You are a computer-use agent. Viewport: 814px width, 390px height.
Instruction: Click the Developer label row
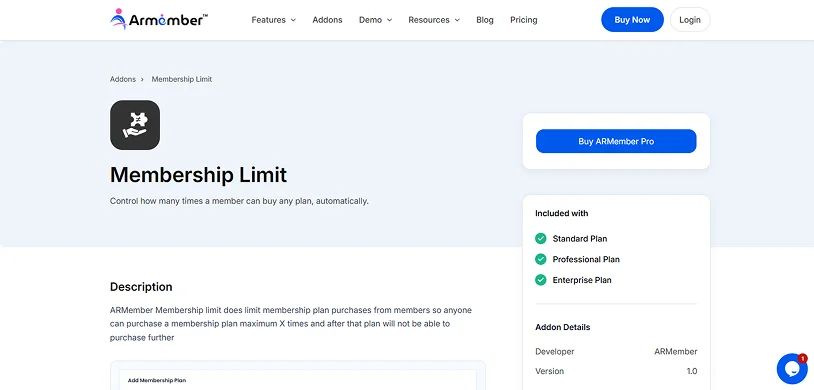(x=616, y=352)
